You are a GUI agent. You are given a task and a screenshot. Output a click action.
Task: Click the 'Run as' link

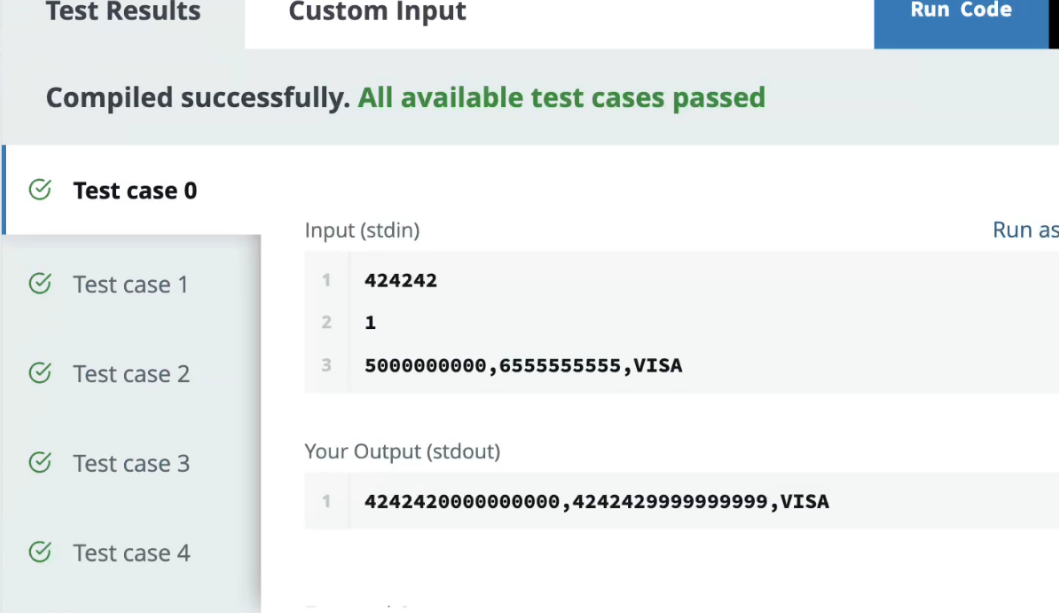coord(1024,230)
